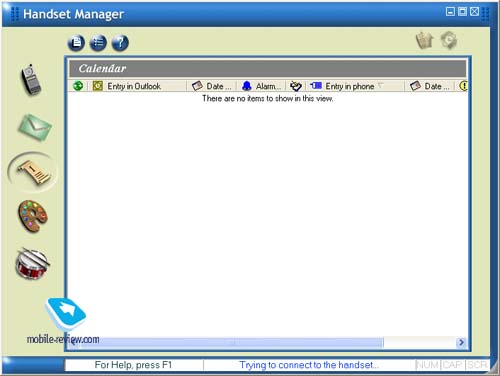Select the calendar scroll icon in sidebar
500x376 pixels.
[x=34, y=172]
